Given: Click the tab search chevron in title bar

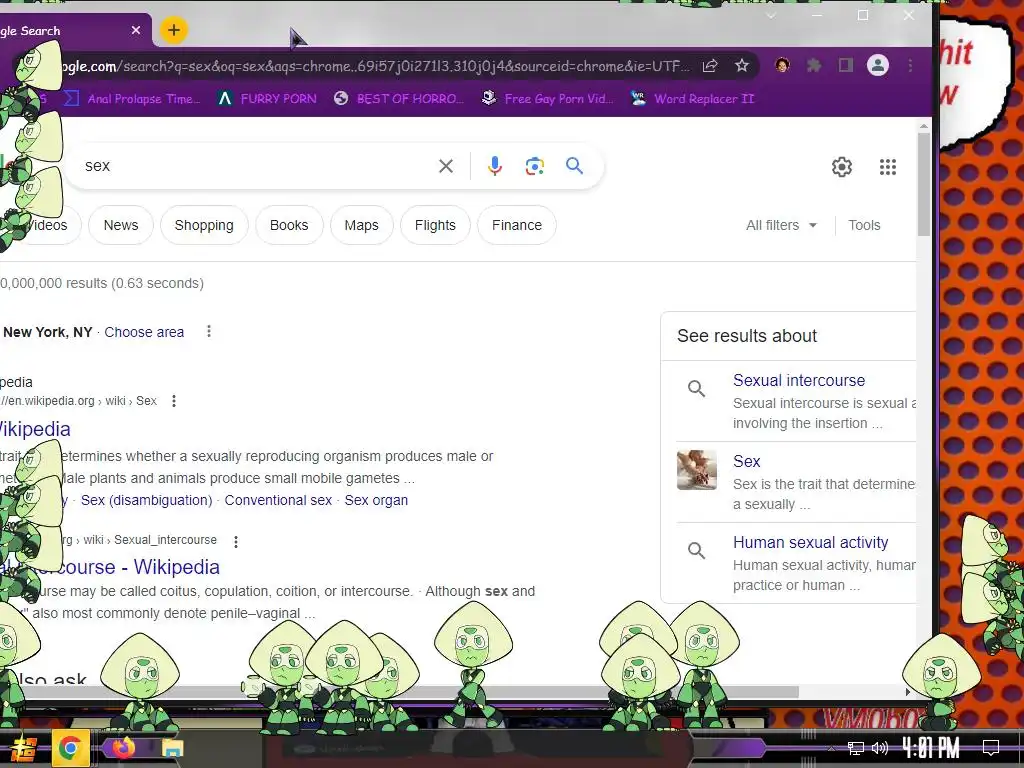Looking at the screenshot, I should pyautogui.click(x=771, y=15).
